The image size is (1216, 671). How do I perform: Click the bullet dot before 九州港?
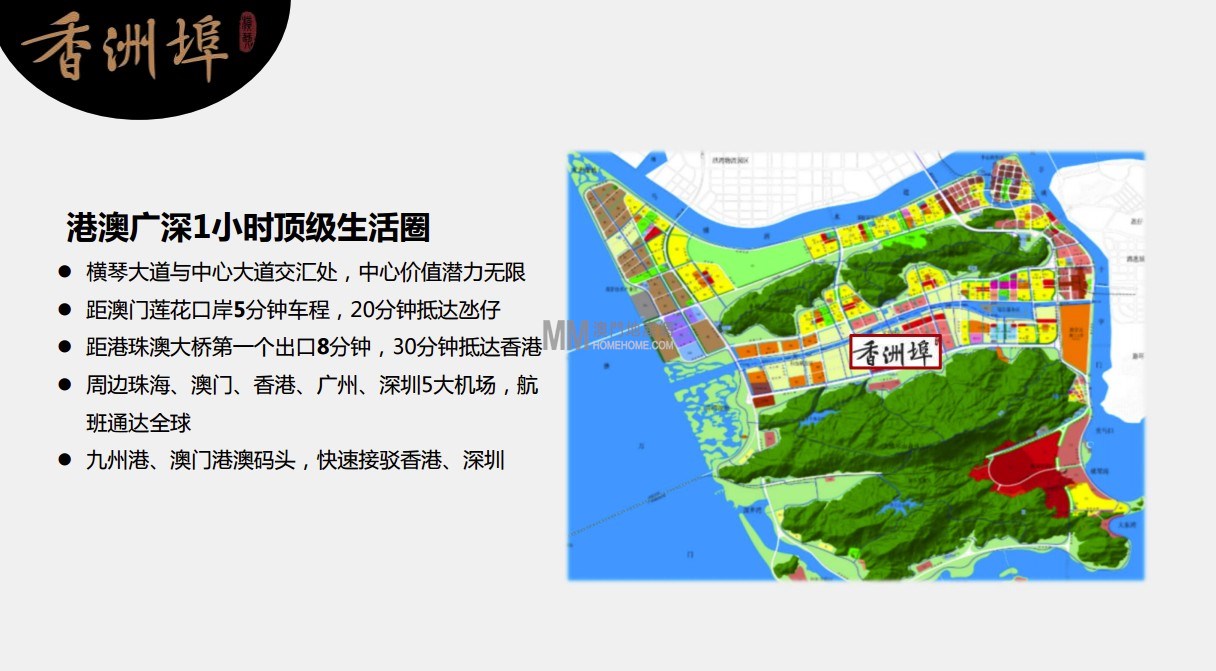[65, 460]
